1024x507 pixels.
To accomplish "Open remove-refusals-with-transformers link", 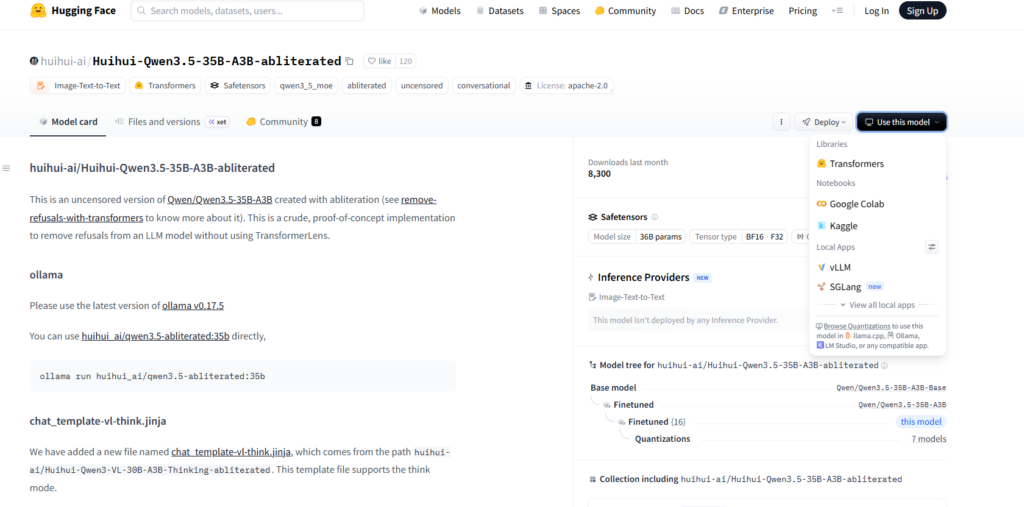I will 86,218.
